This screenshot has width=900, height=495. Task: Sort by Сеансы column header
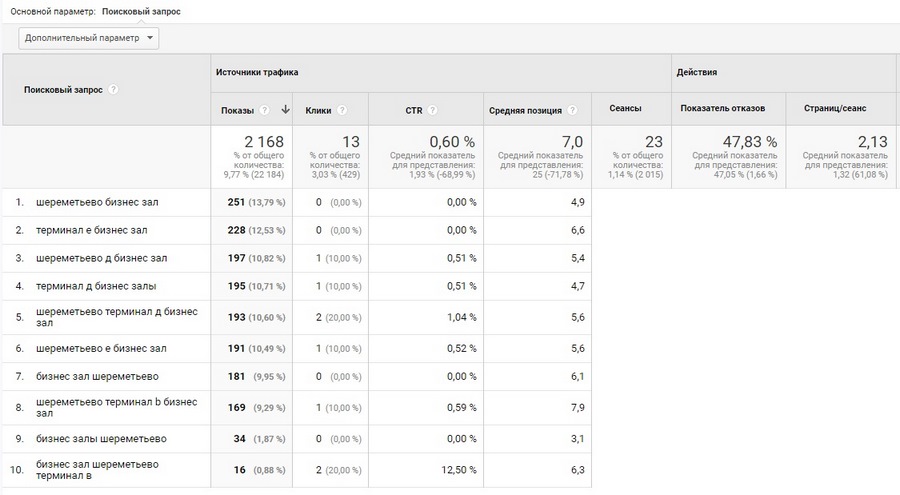click(625, 108)
